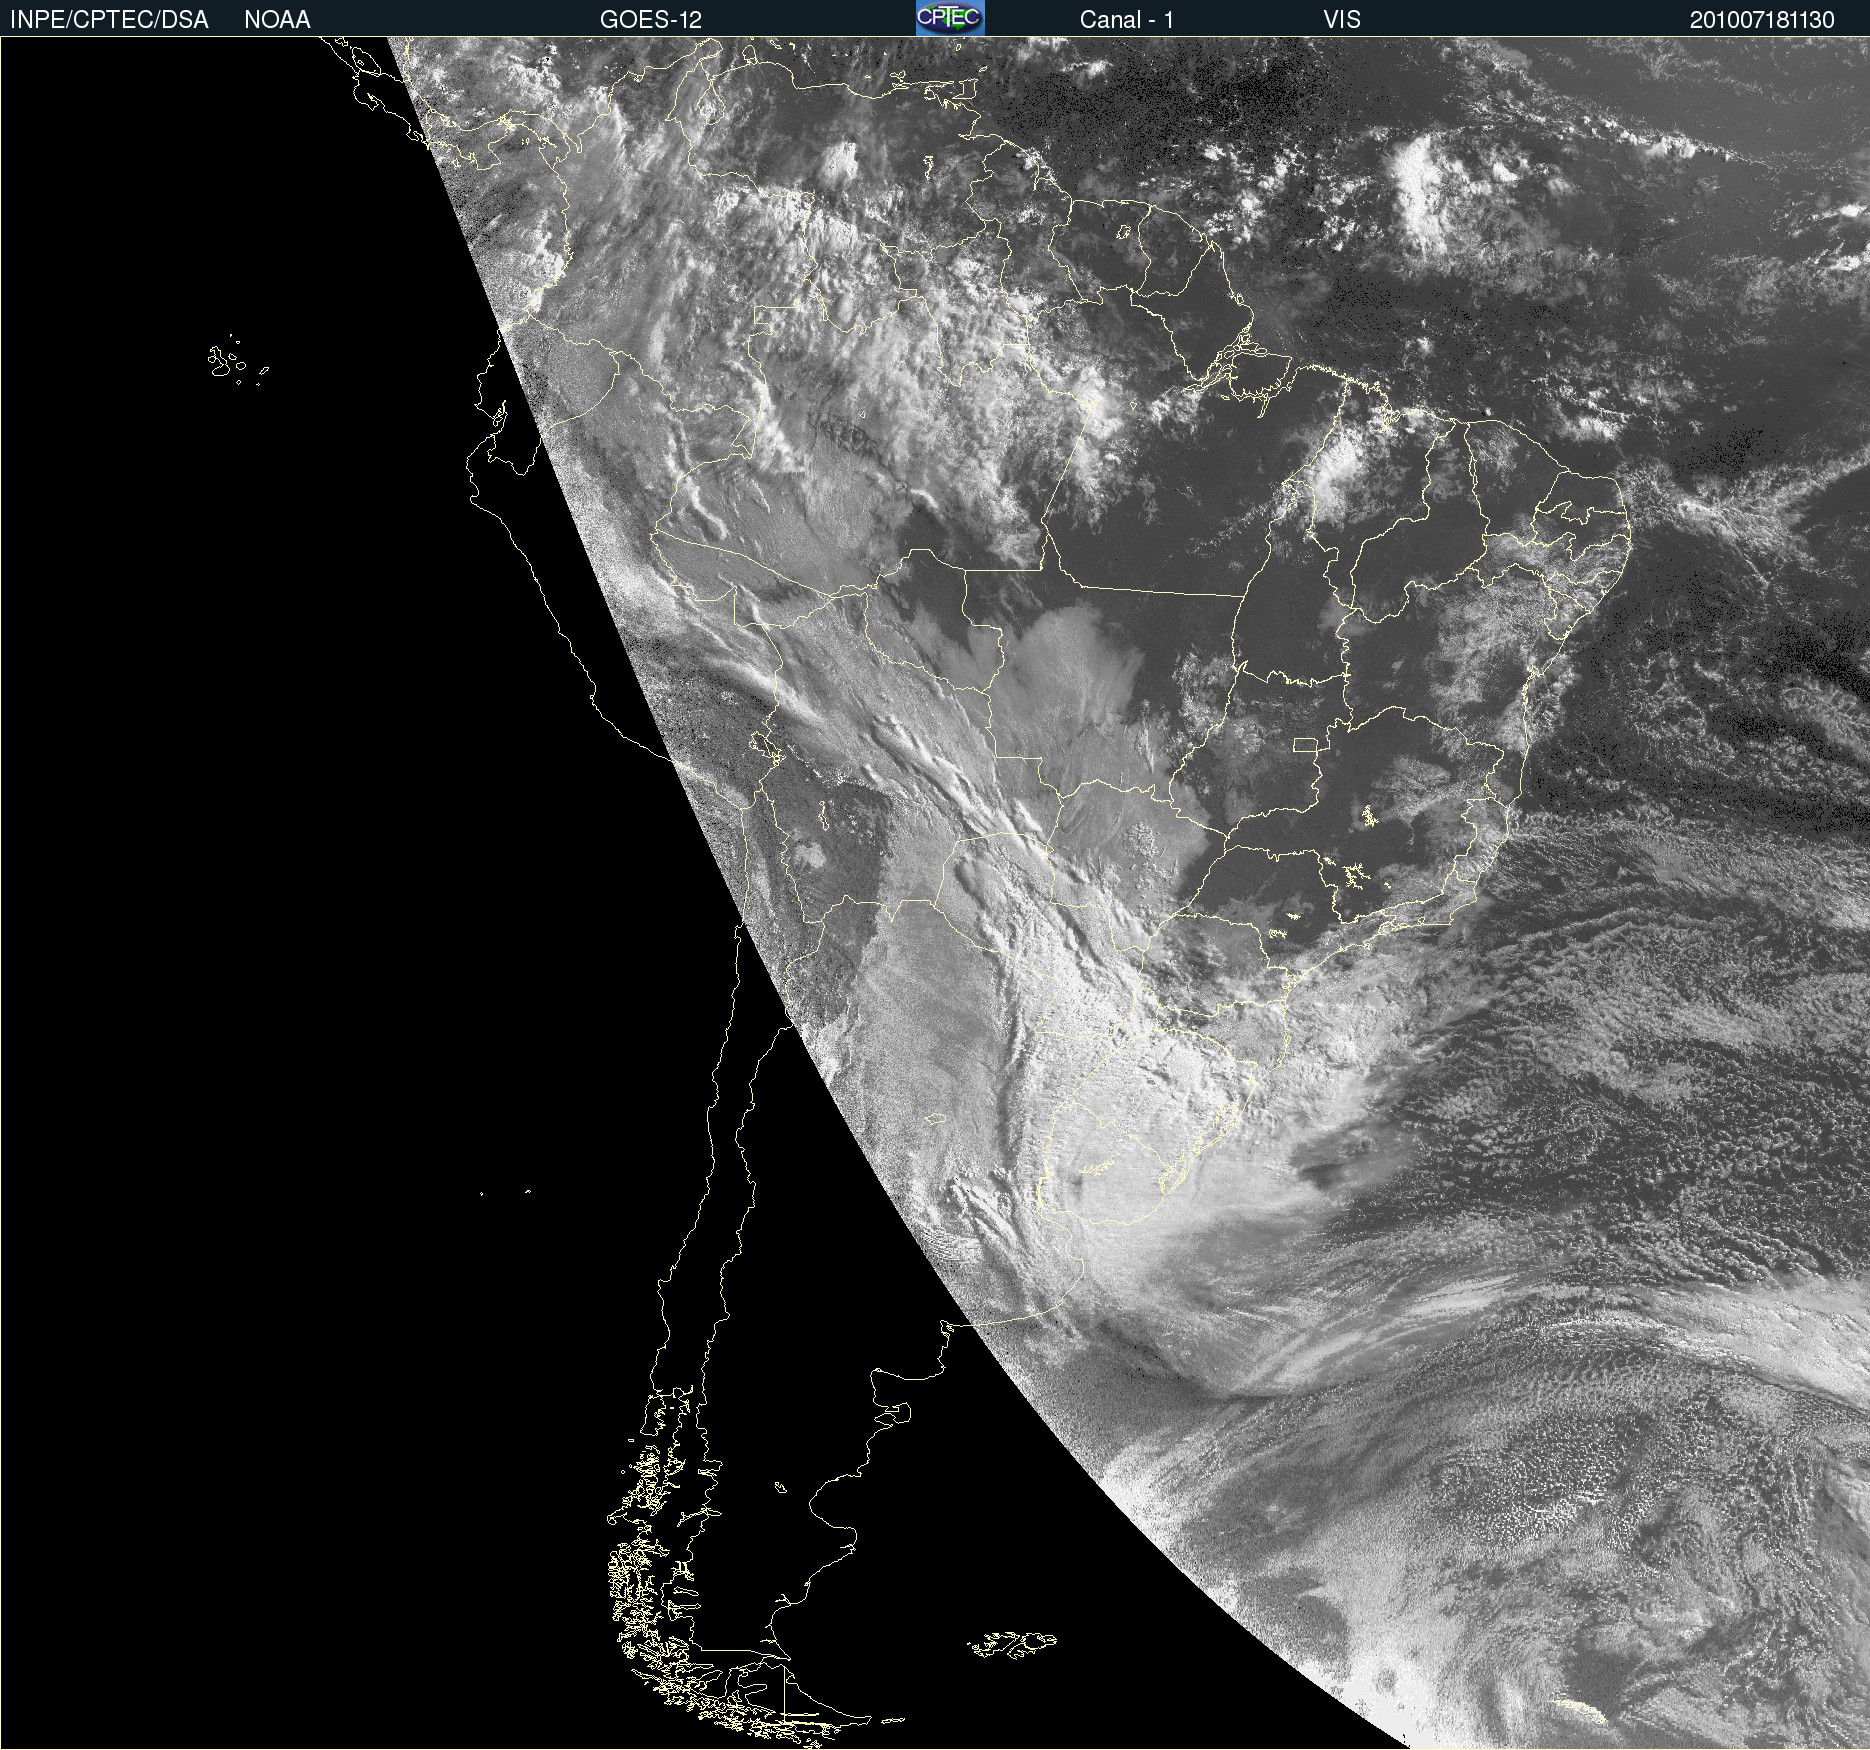Viewport: 1870px width, 1750px height.
Task: Click the 201007181130 timestamp
Action: (x=1762, y=20)
